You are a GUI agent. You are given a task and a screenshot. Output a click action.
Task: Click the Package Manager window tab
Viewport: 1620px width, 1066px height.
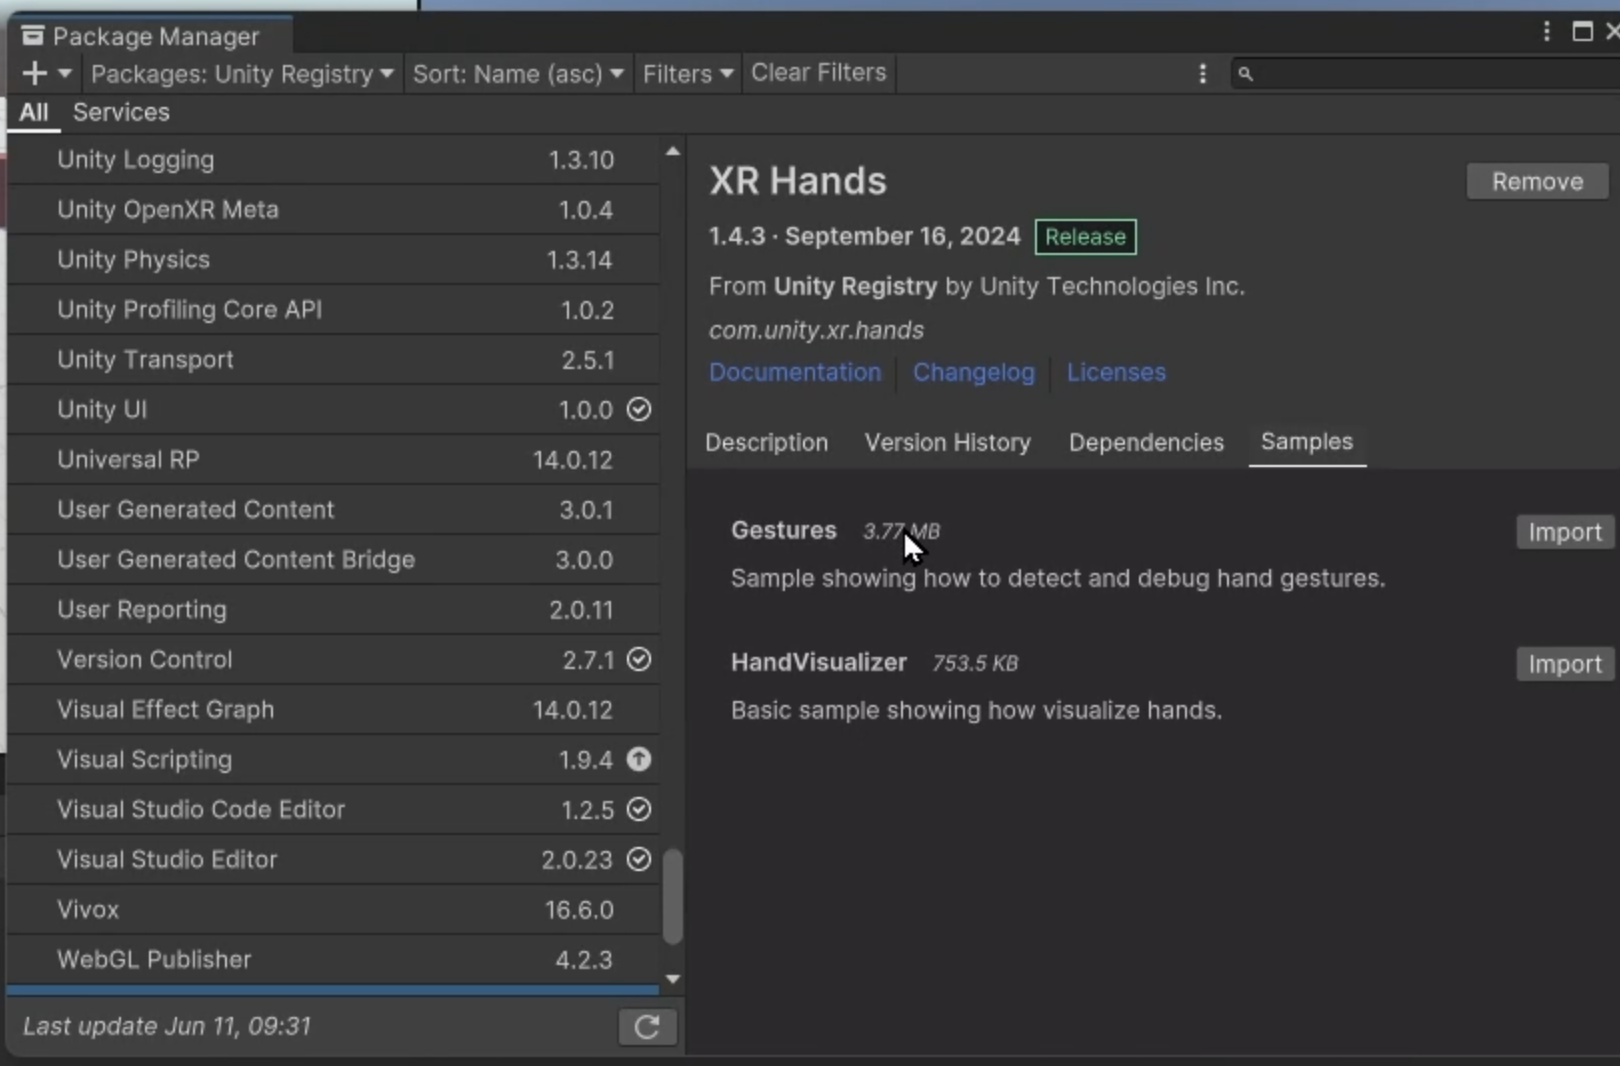150,36
